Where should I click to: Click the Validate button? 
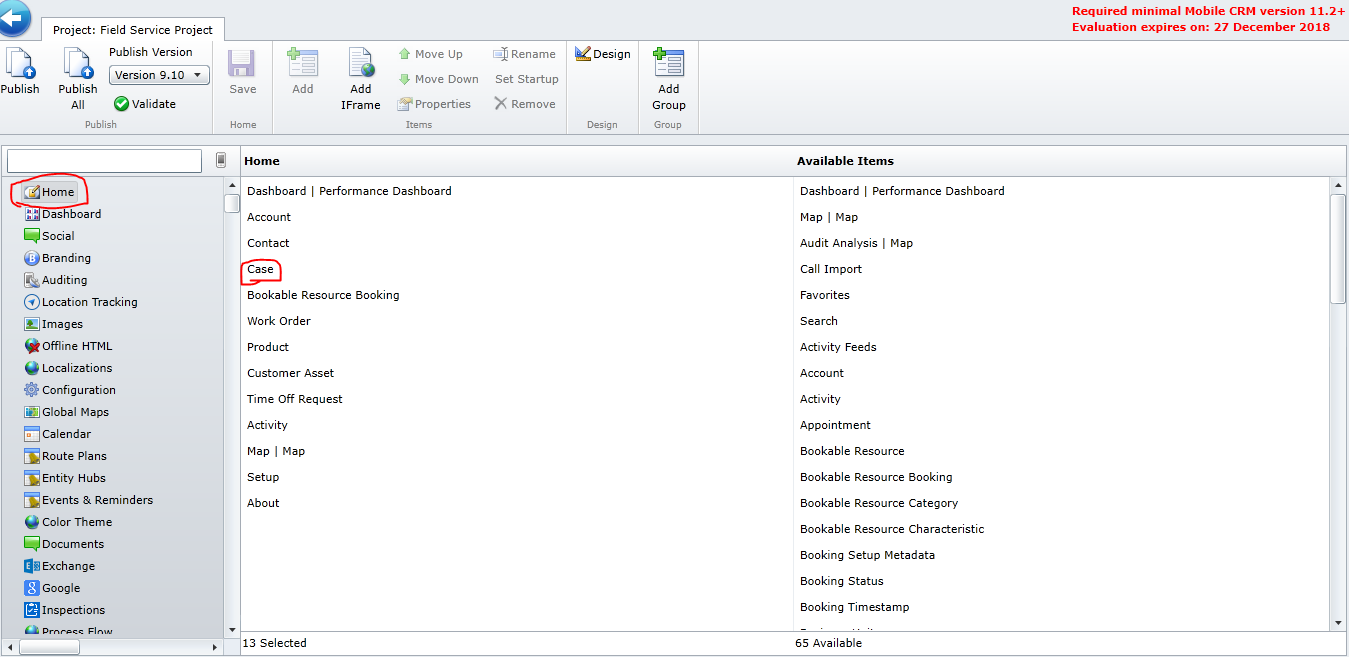[x=151, y=103]
